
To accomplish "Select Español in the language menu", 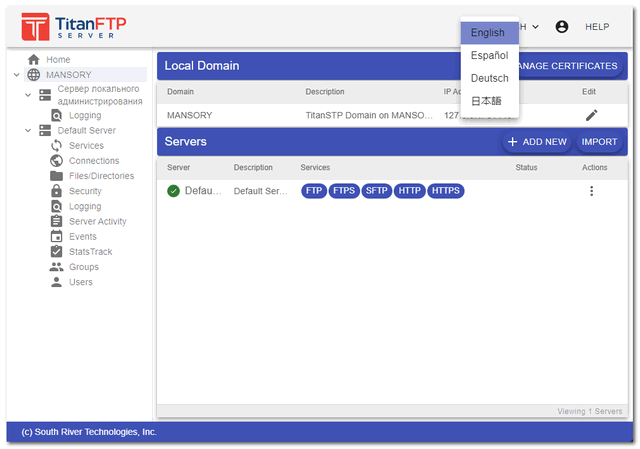I will pyautogui.click(x=490, y=55).
